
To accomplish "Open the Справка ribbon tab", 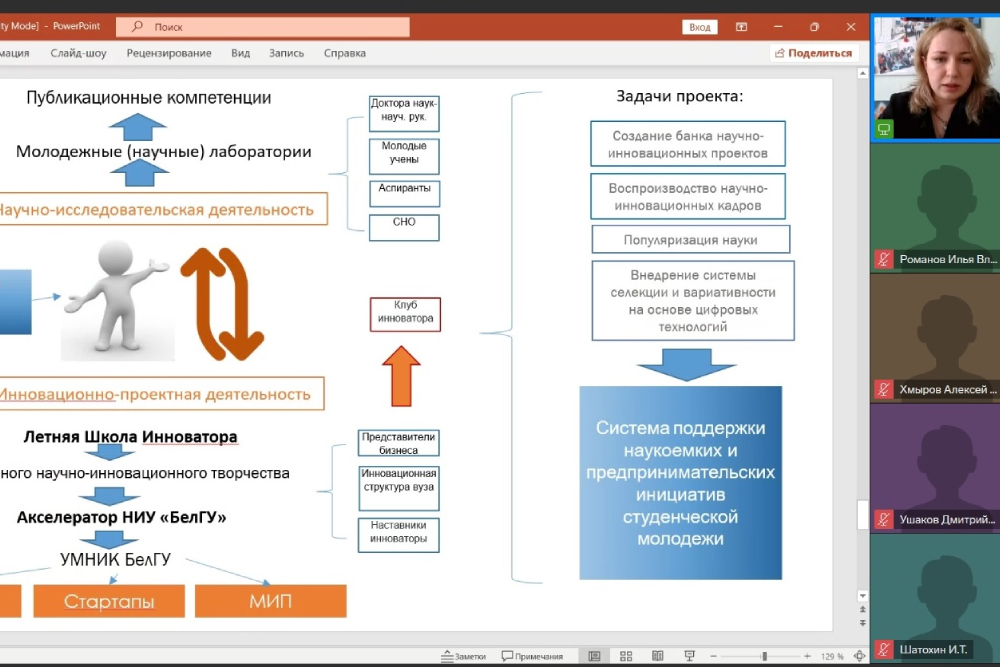I will 344,53.
